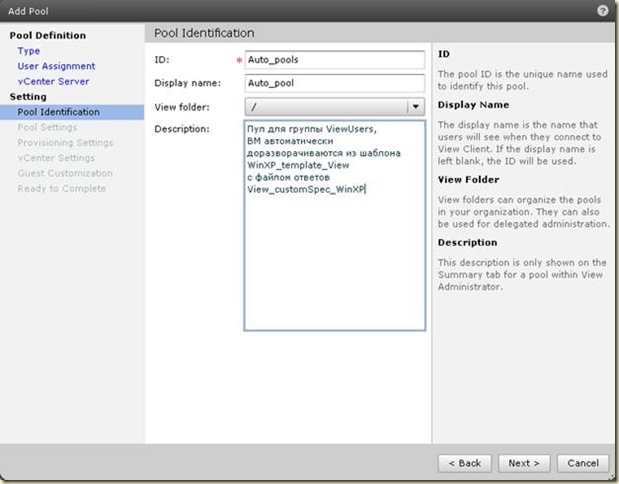The width and height of the screenshot is (619, 484).
Task: Open the vCenter Server step
Action: pyautogui.click(x=53, y=81)
